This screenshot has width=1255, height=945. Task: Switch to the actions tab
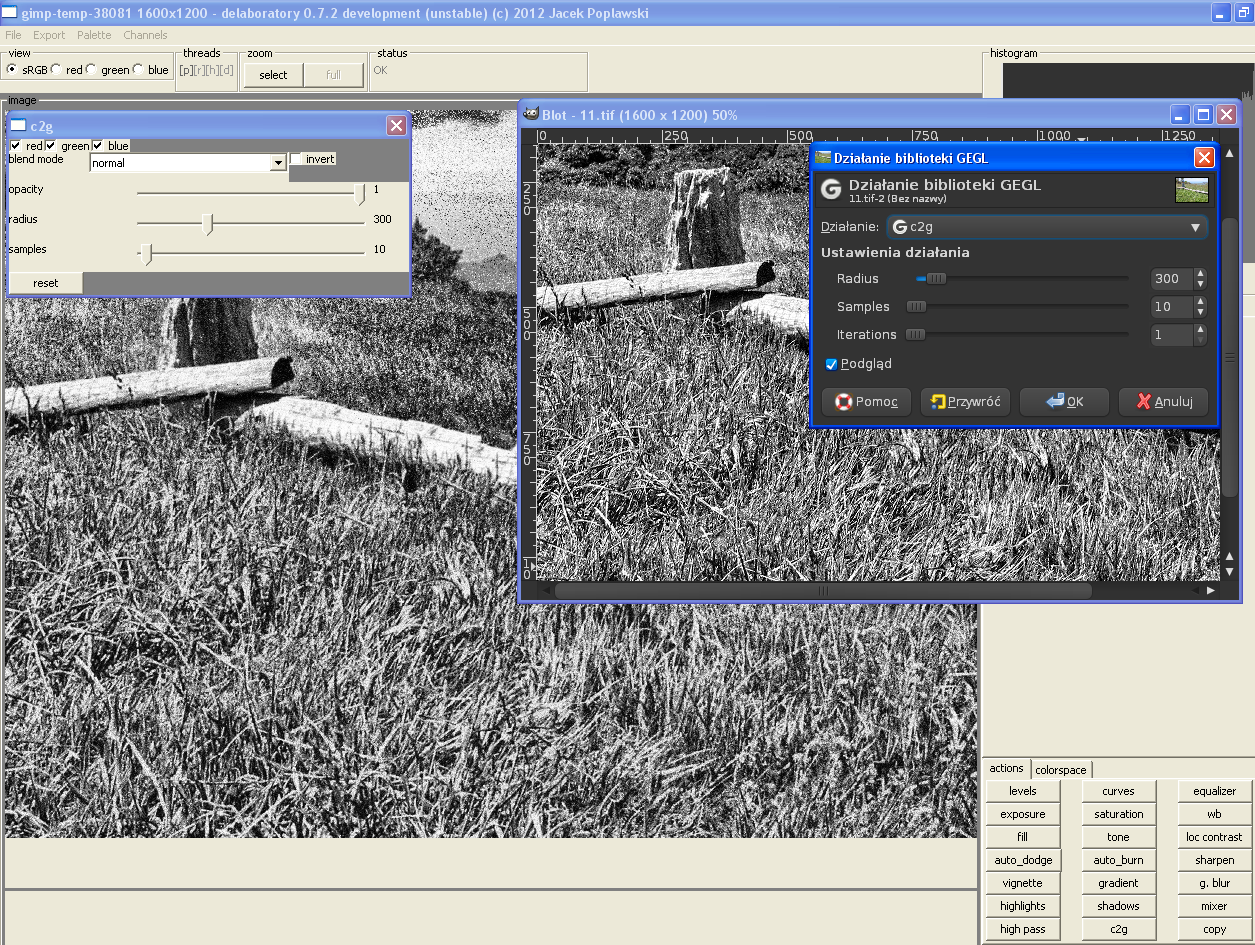point(1006,768)
